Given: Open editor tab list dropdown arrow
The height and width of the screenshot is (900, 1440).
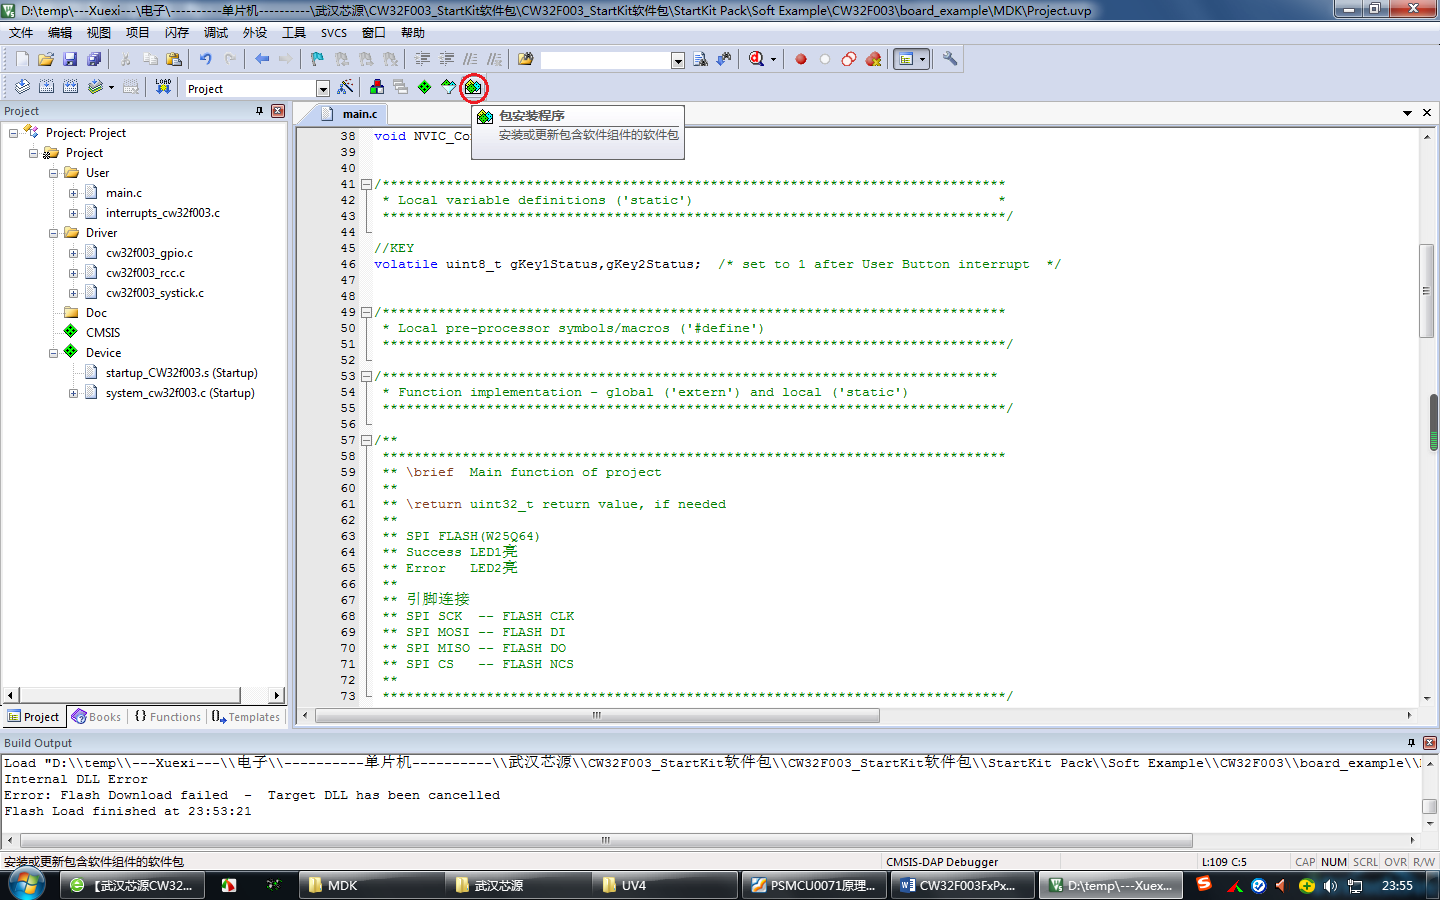Looking at the screenshot, I should tap(1407, 113).
